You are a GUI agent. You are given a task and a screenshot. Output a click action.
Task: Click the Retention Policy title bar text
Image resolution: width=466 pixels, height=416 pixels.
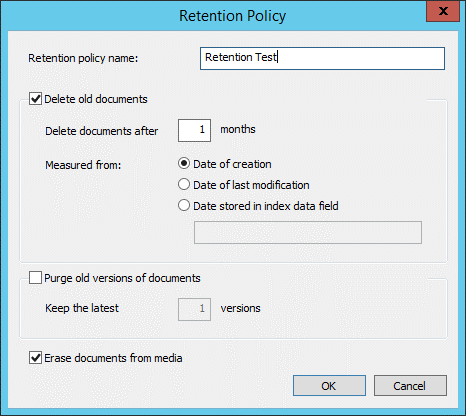click(233, 16)
